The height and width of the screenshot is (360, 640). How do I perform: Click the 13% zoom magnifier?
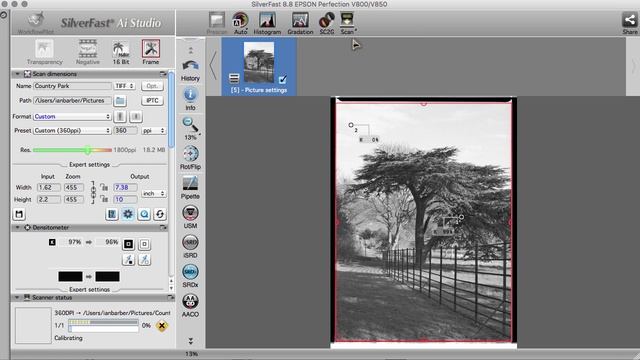coord(190,129)
